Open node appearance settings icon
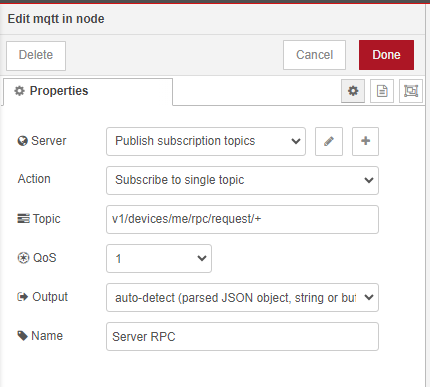Image resolution: width=430 pixels, height=387 pixels. point(411,91)
